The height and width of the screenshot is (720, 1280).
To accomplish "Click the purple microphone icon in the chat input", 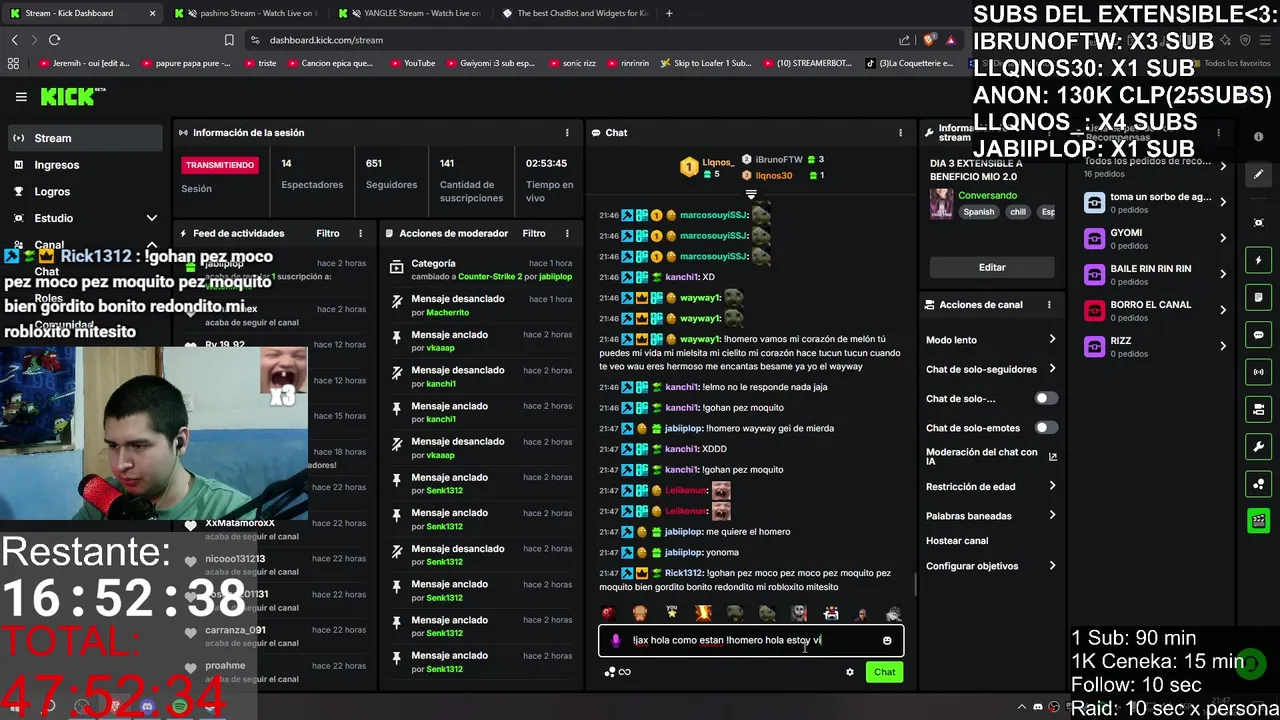I will [616, 641].
